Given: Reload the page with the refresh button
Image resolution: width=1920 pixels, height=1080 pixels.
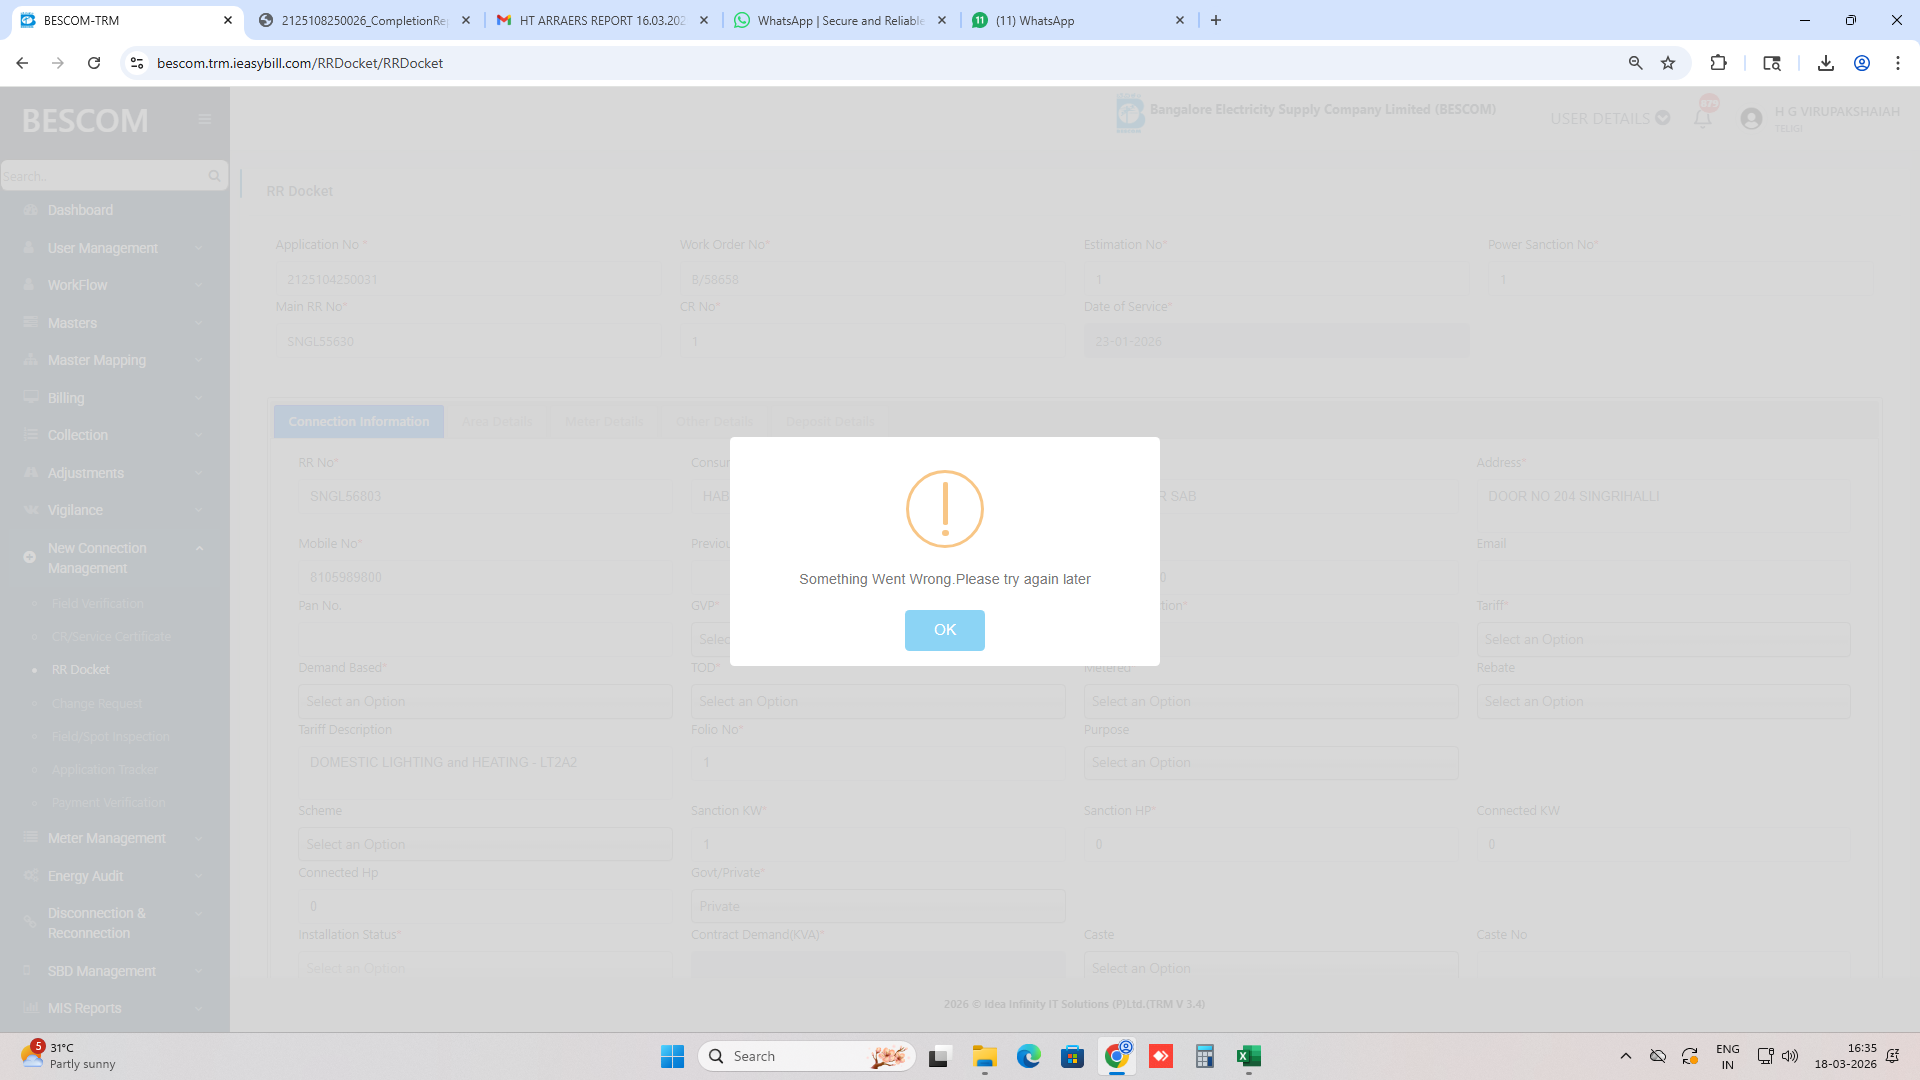Looking at the screenshot, I should pos(94,63).
